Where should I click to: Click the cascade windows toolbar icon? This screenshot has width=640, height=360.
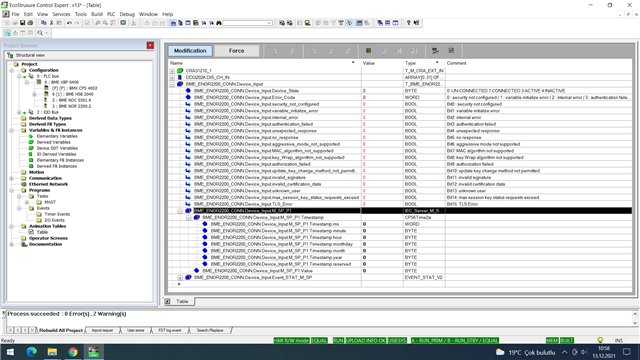(x=380, y=23)
